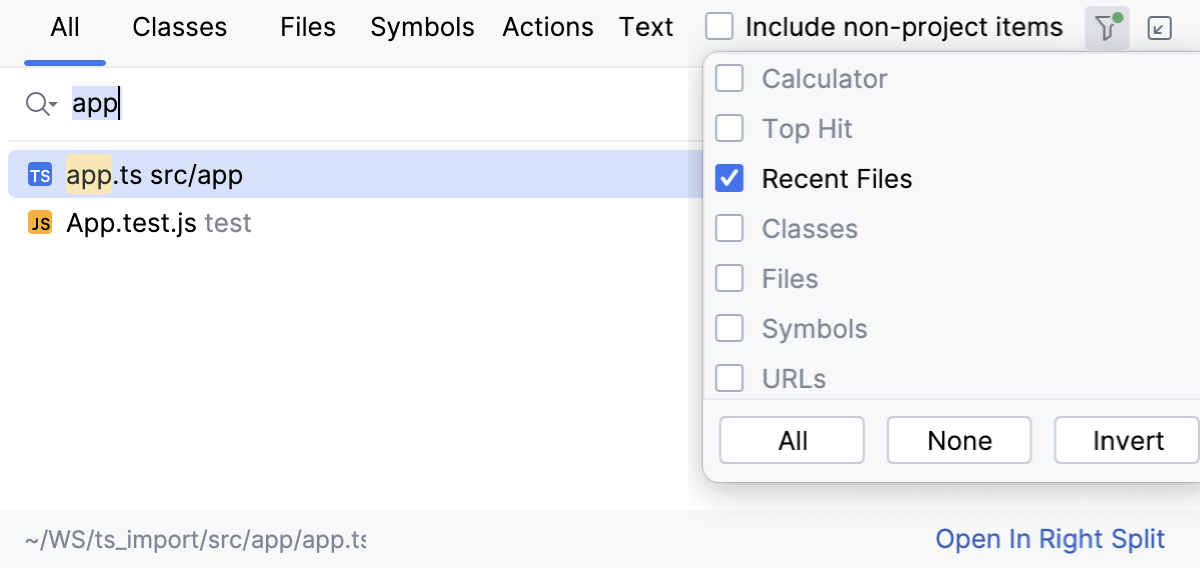Click the filter funnel icon
This screenshot has height=568, width=1200.
1106,28
